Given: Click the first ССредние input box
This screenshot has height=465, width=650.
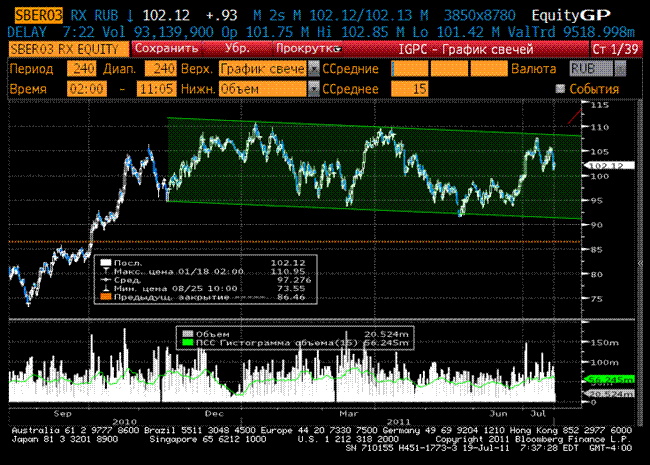Looking at the screenshot, I should pos(410,69).
